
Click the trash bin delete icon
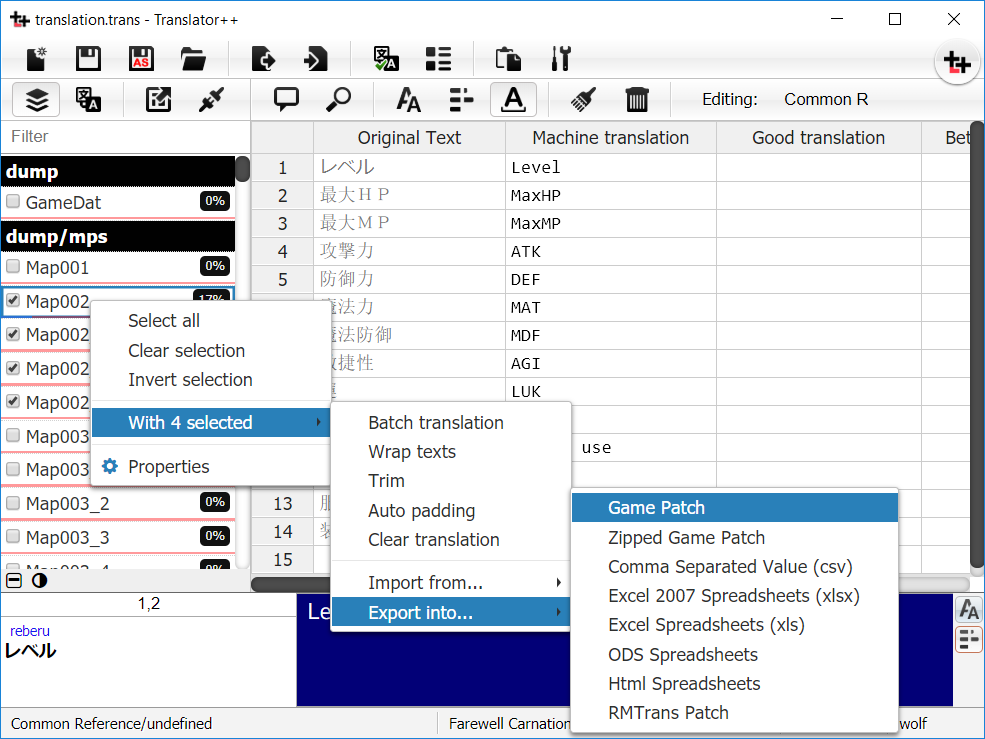click(x=636, y=100)
